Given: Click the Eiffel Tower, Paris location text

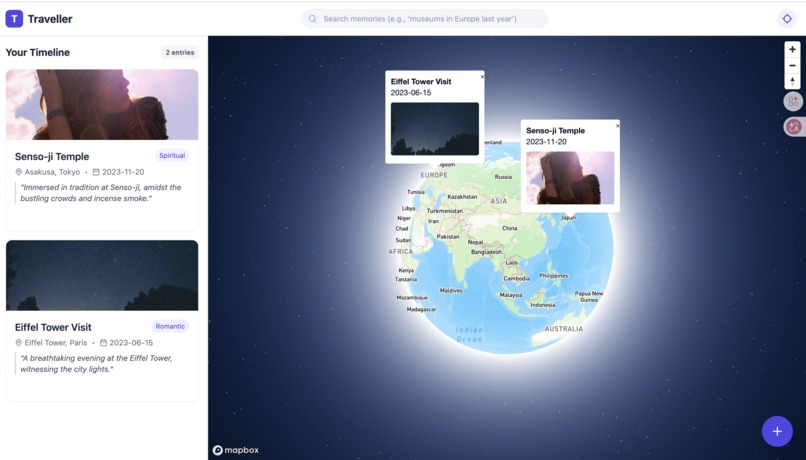Looking at the screenshot, I should (x=56, y=342).
